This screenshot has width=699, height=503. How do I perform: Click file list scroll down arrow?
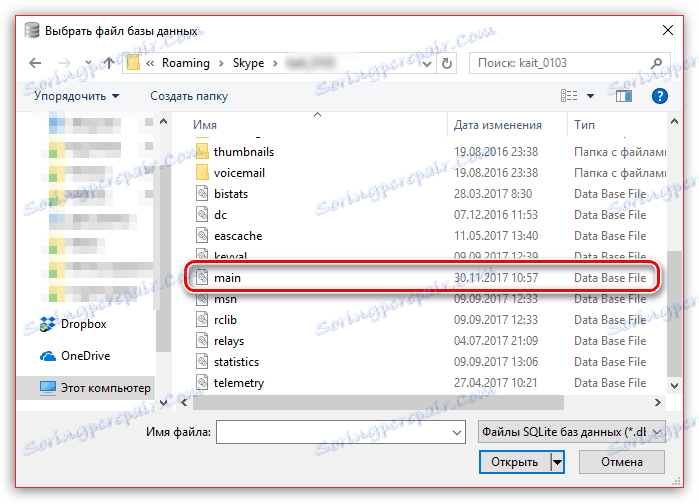[674, 386]
